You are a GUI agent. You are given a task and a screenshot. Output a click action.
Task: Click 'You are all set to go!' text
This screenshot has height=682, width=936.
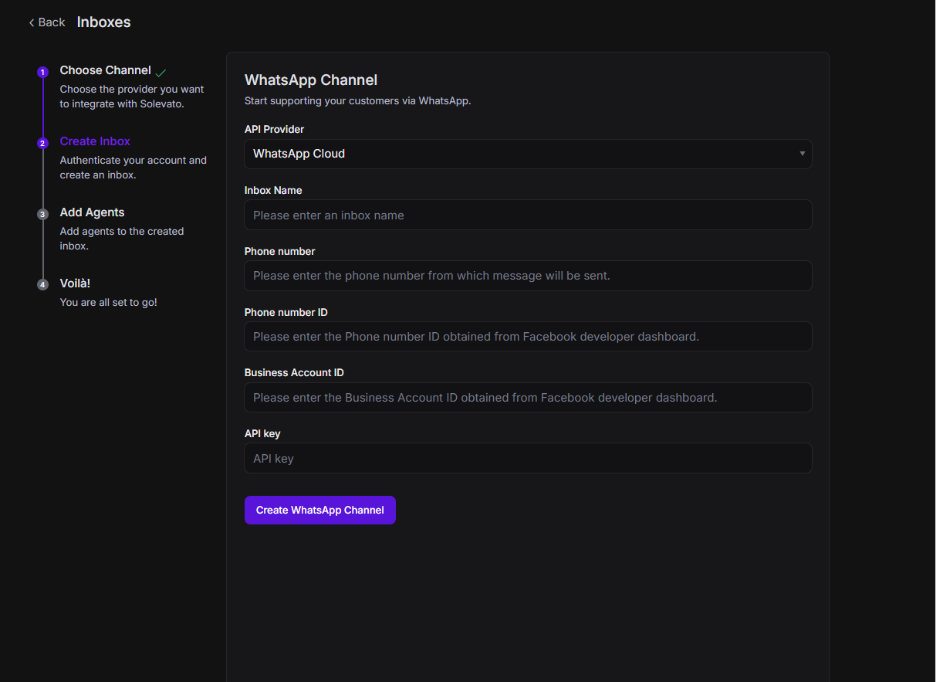(109, 302)
